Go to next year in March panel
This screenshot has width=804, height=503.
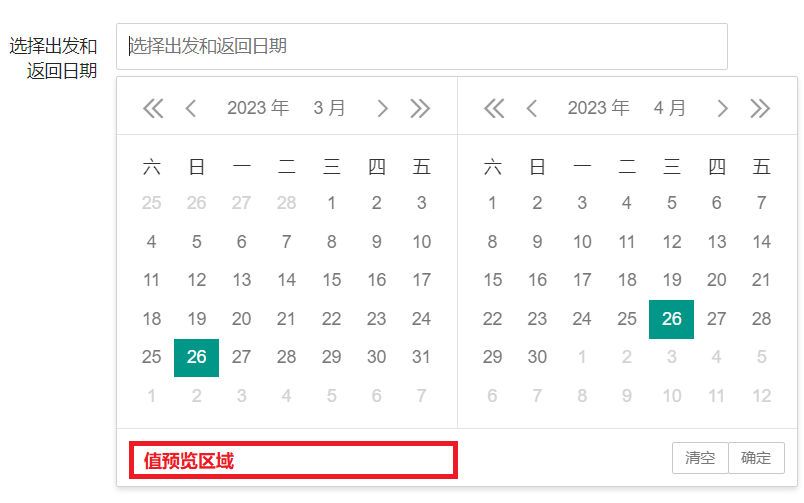pos(420,108)
